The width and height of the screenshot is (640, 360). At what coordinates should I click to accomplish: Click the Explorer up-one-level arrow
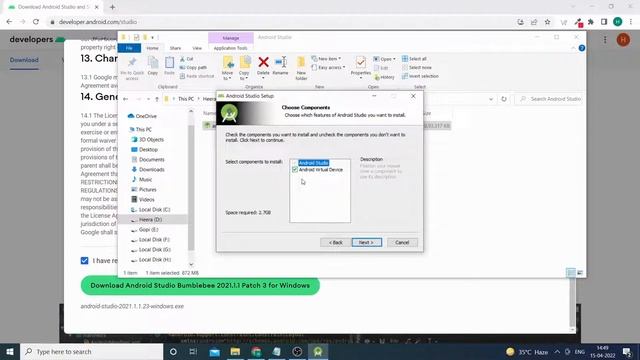pos(157,99)
